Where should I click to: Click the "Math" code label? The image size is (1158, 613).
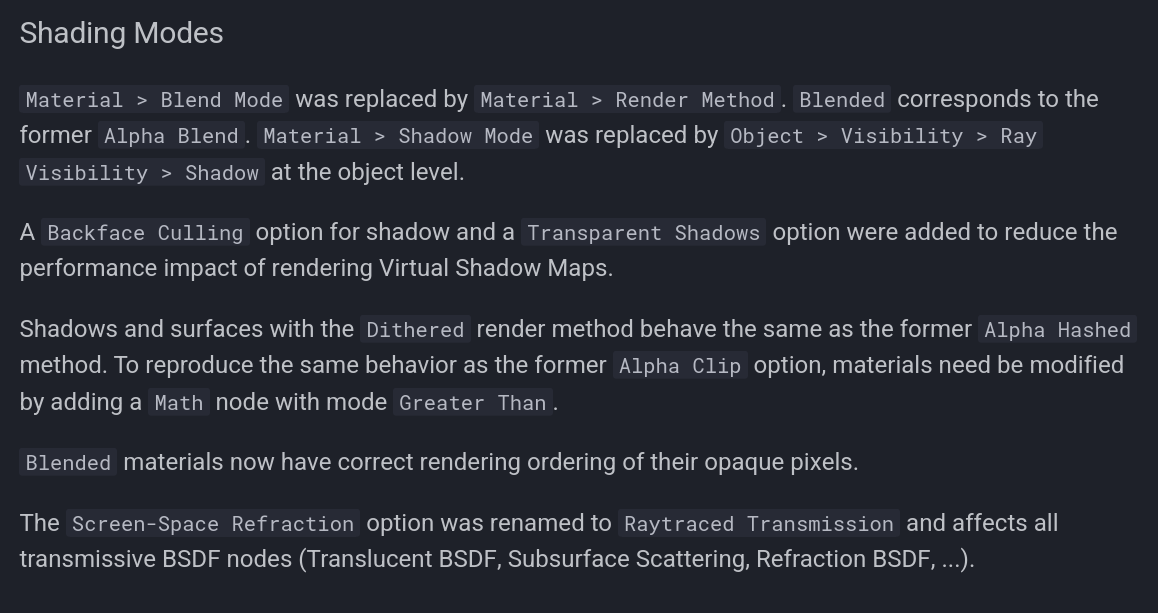point(179,403)
